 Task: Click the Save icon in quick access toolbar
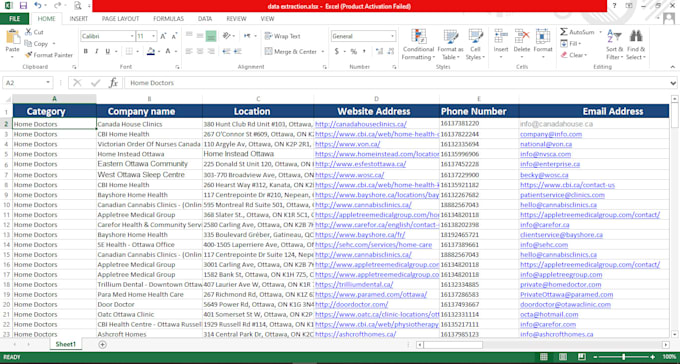pos(23,6)
